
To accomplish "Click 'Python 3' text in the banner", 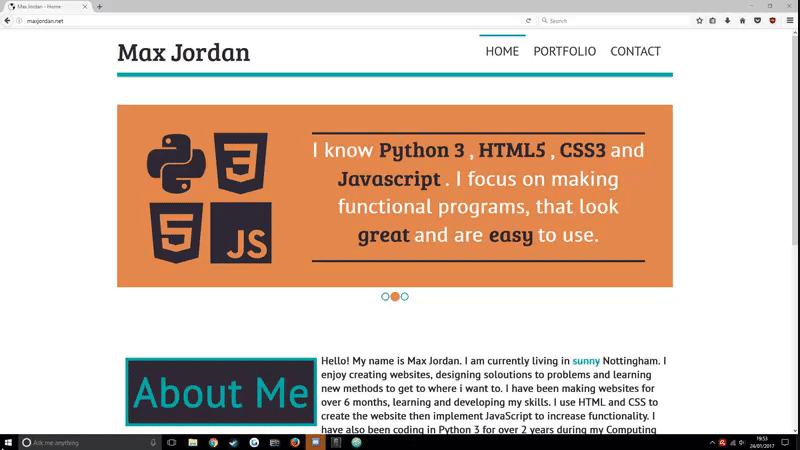I will point(421,151).
